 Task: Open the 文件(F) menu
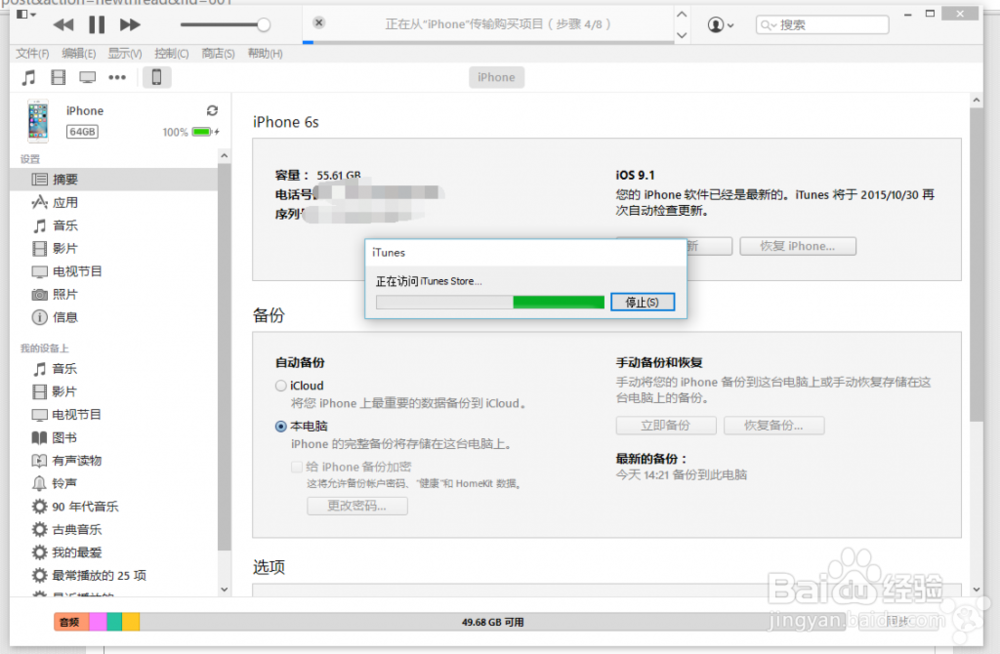(33, 54)
